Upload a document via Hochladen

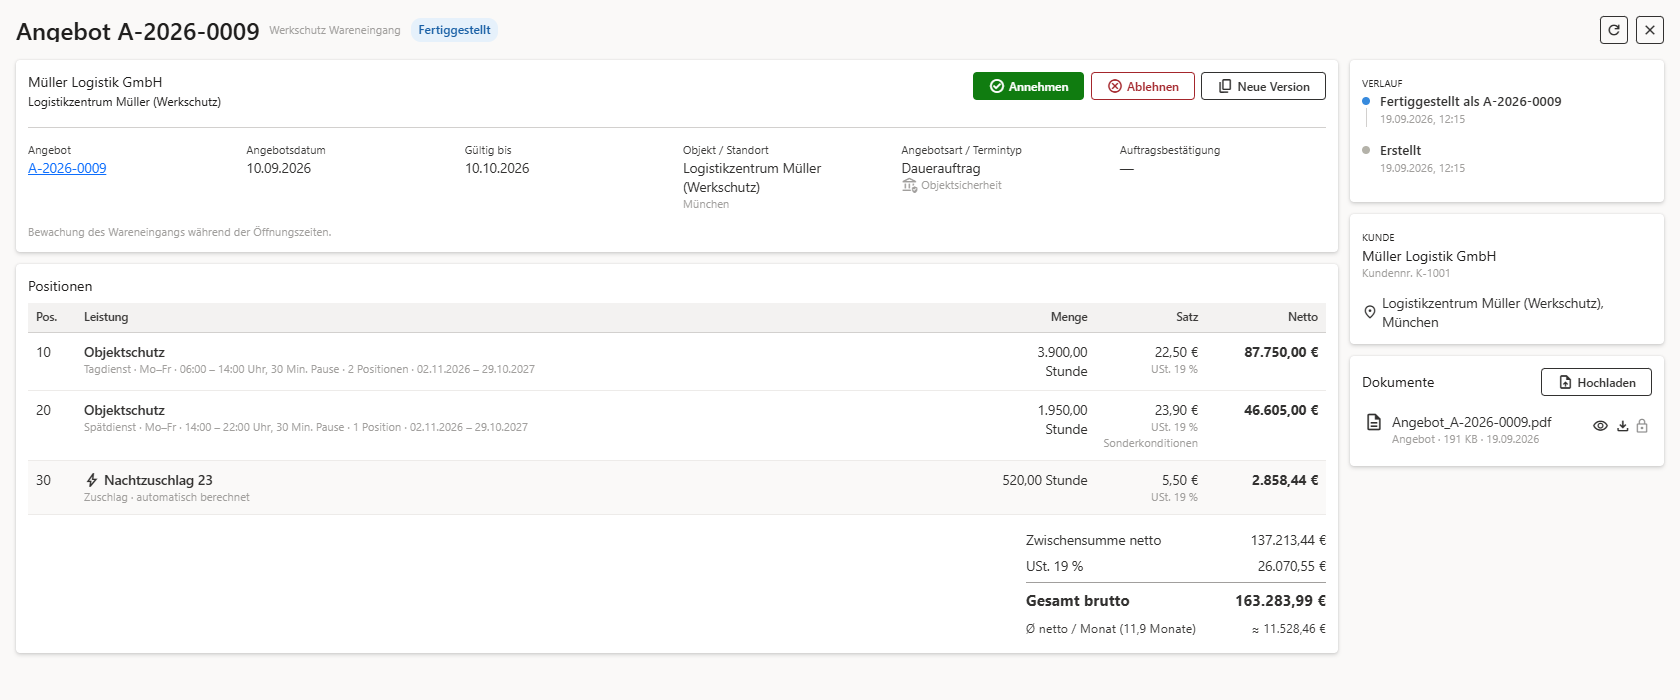tap(1596, 382)
